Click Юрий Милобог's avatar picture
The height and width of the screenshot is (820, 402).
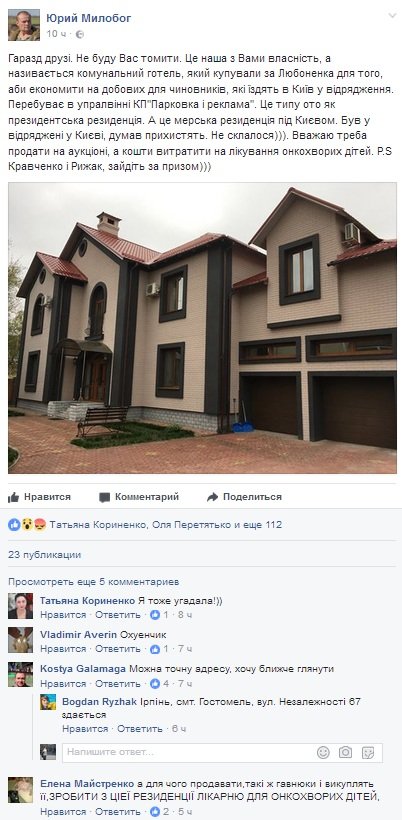pos(24,25)
